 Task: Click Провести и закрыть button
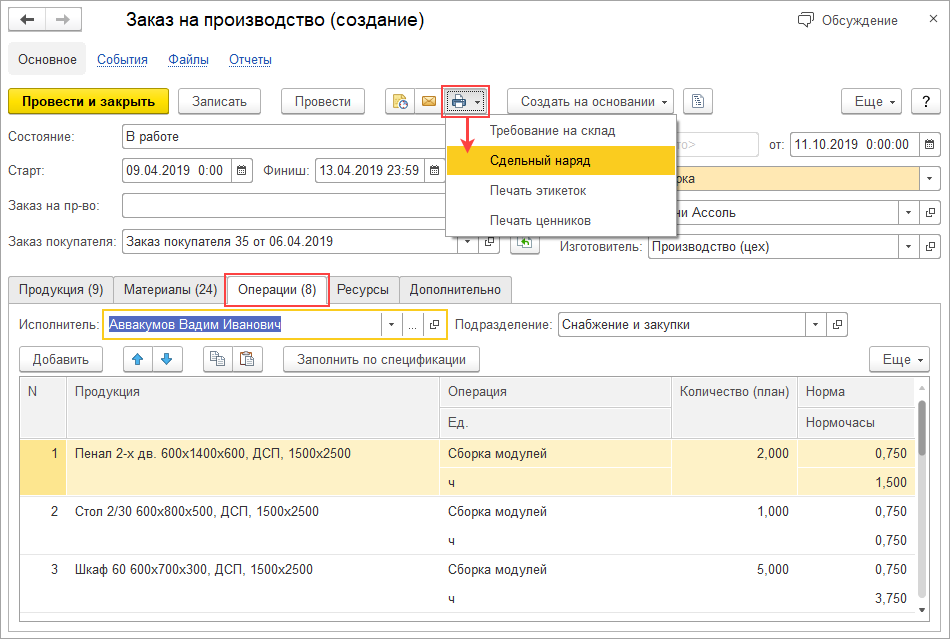88,101
